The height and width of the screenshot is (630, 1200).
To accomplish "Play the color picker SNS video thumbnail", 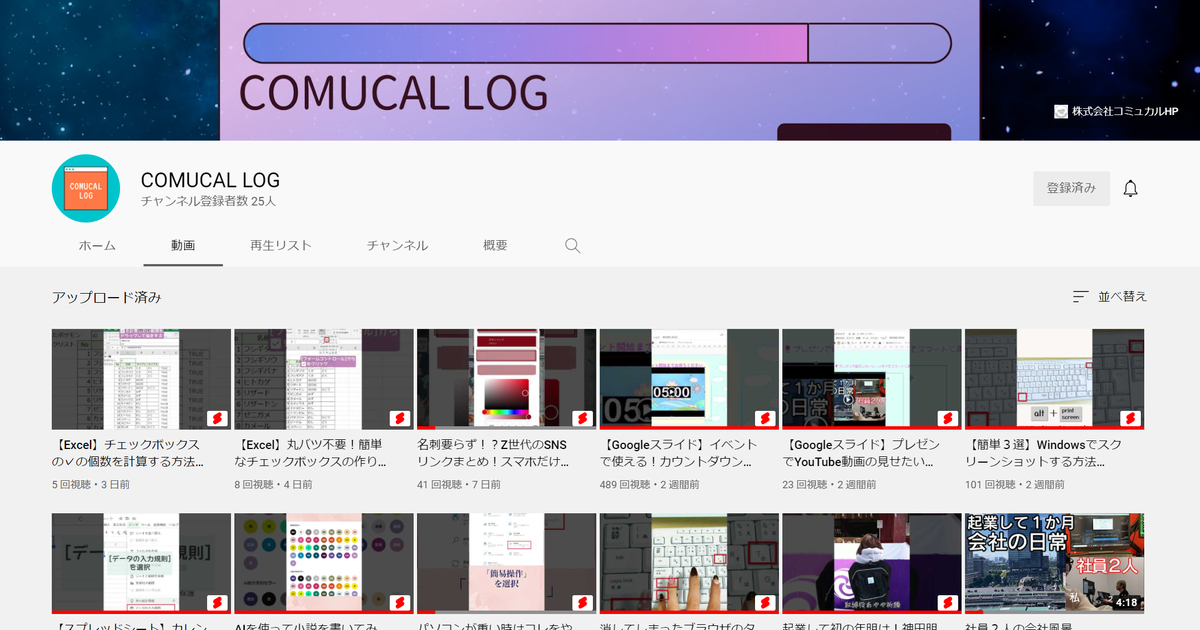I will 507,379.
